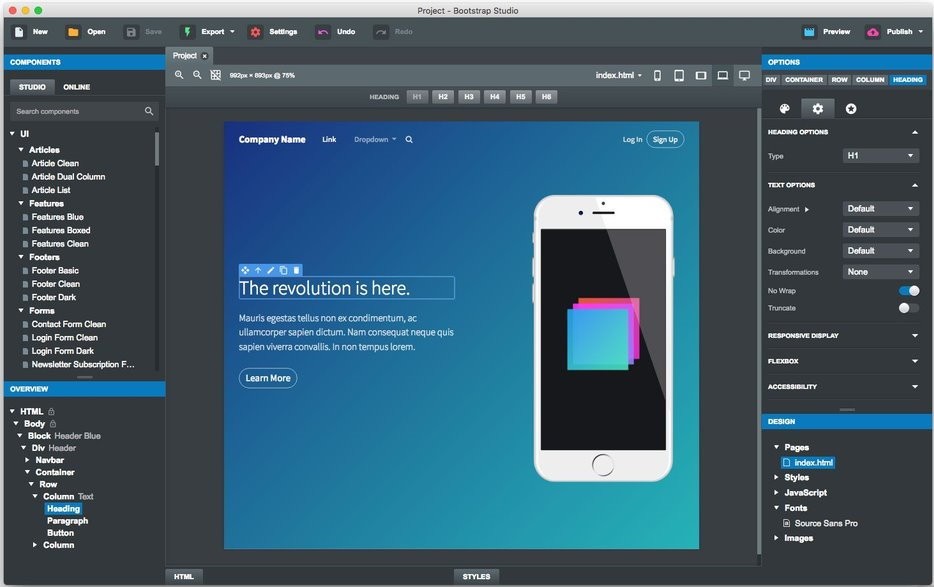Click the zoom in magnifier icon

(x=180, y=75)
